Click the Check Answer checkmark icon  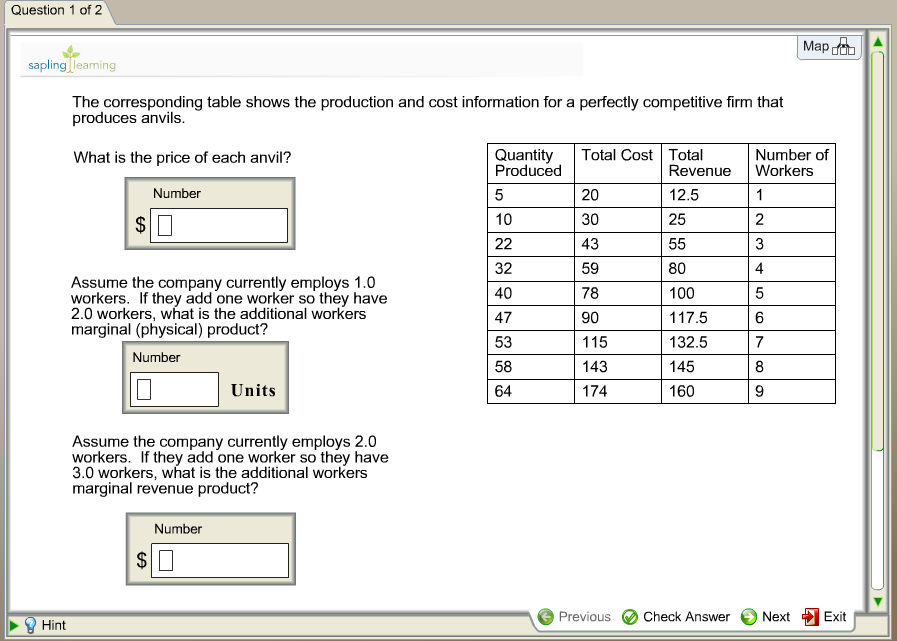[630, 616]
